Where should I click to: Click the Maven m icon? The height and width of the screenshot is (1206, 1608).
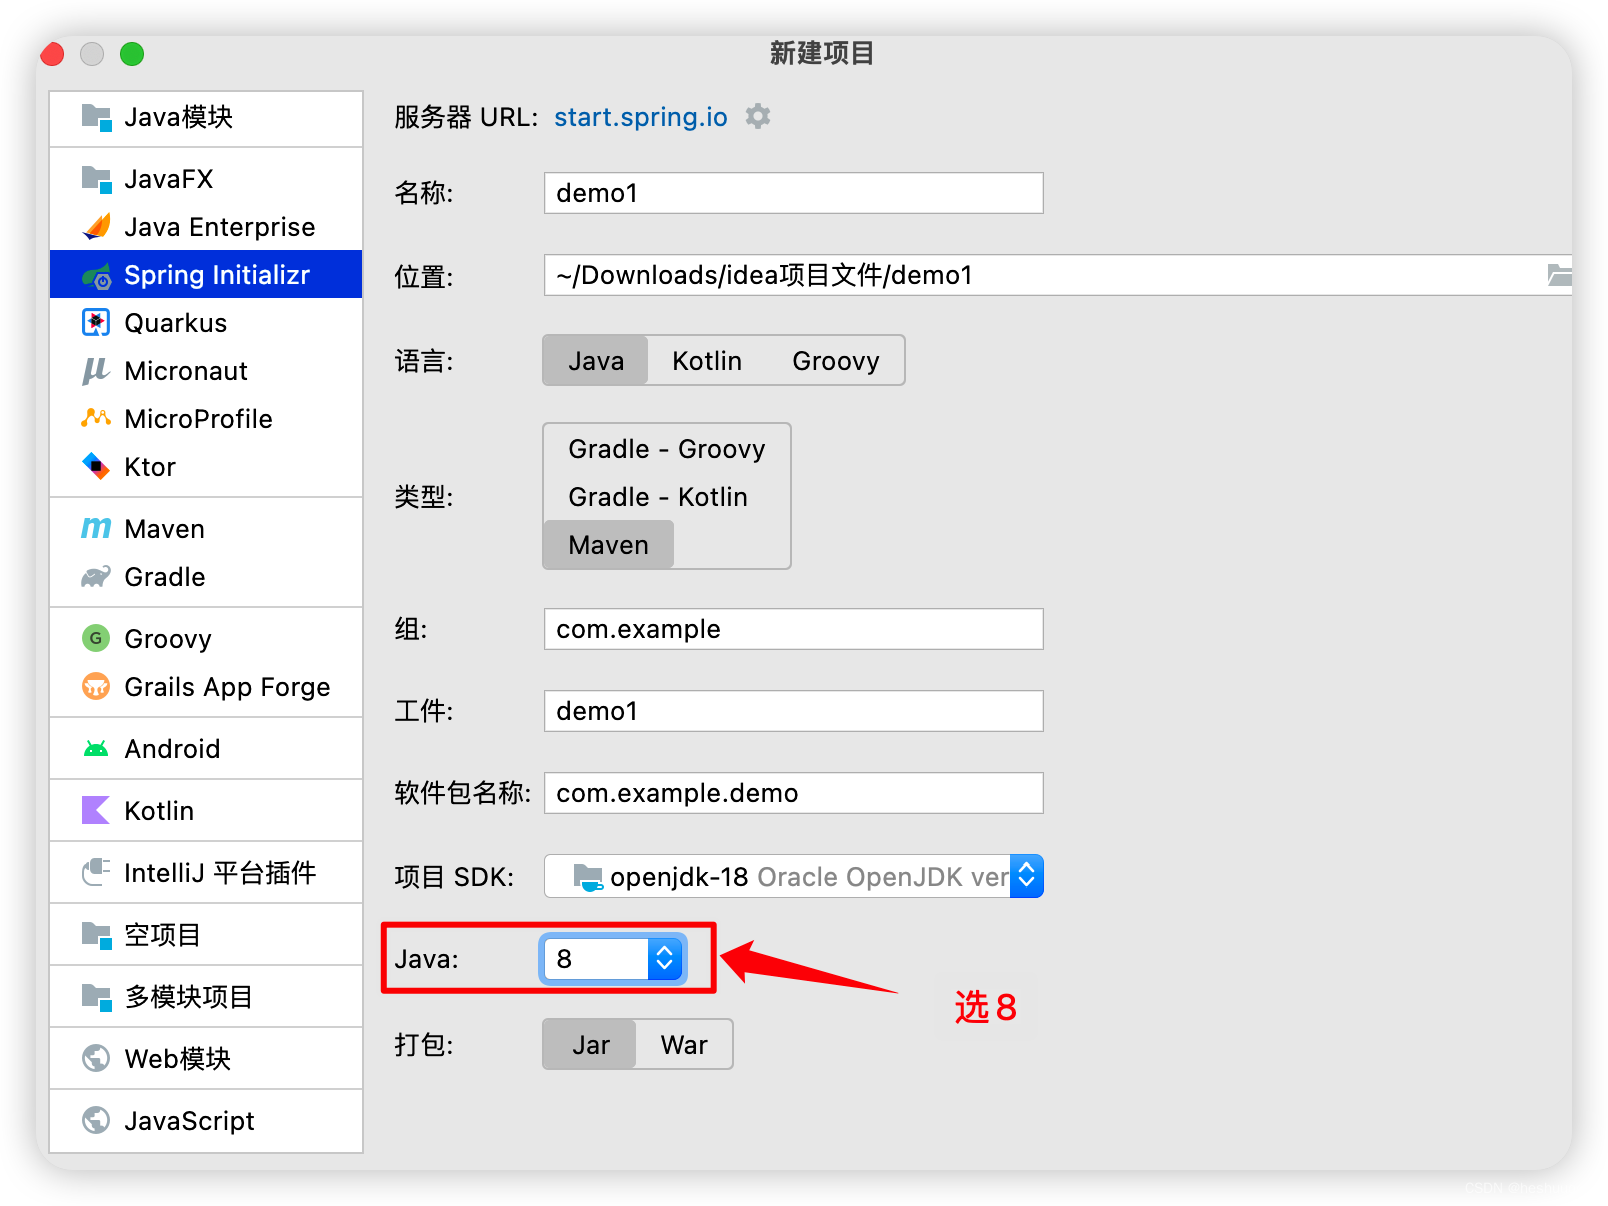point(96,528)
